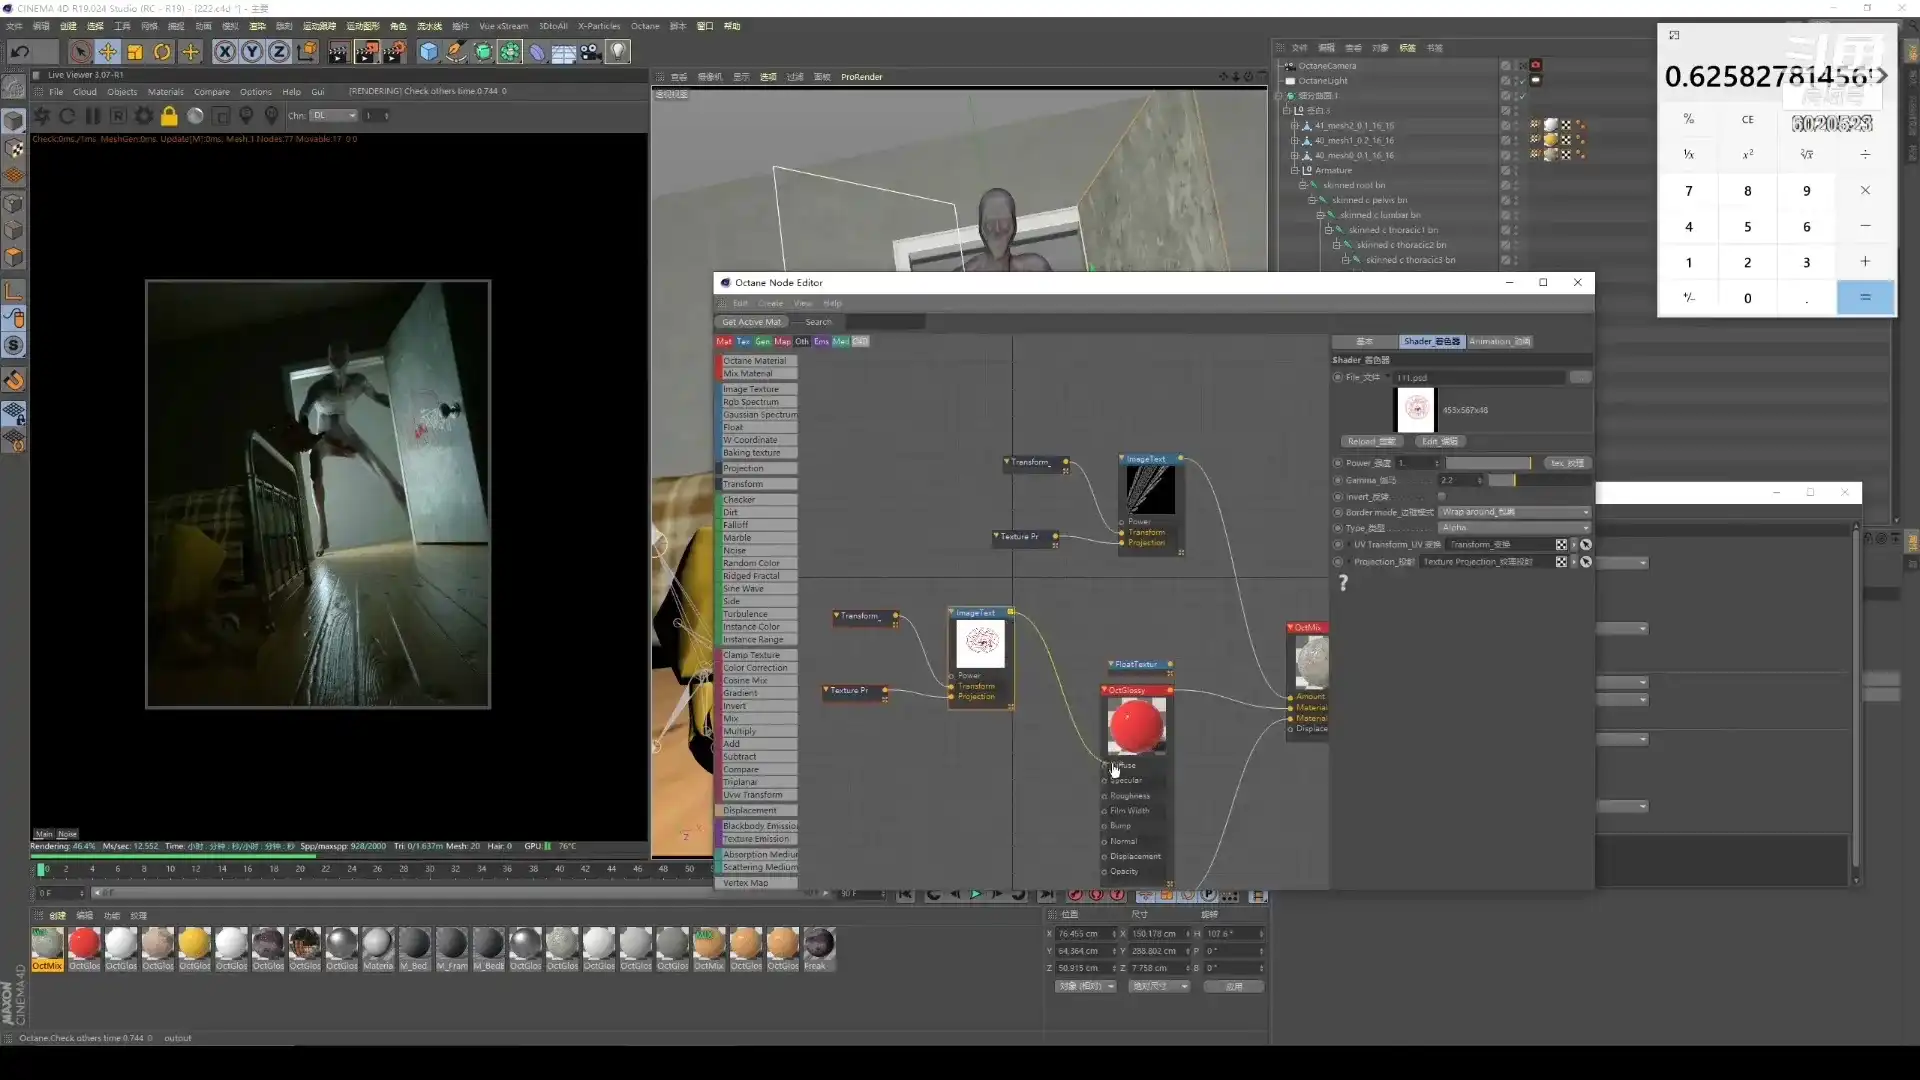Open the Type Alpha dropdown
This screenshot has height=1080, width=1920.
coord(1514,528)
